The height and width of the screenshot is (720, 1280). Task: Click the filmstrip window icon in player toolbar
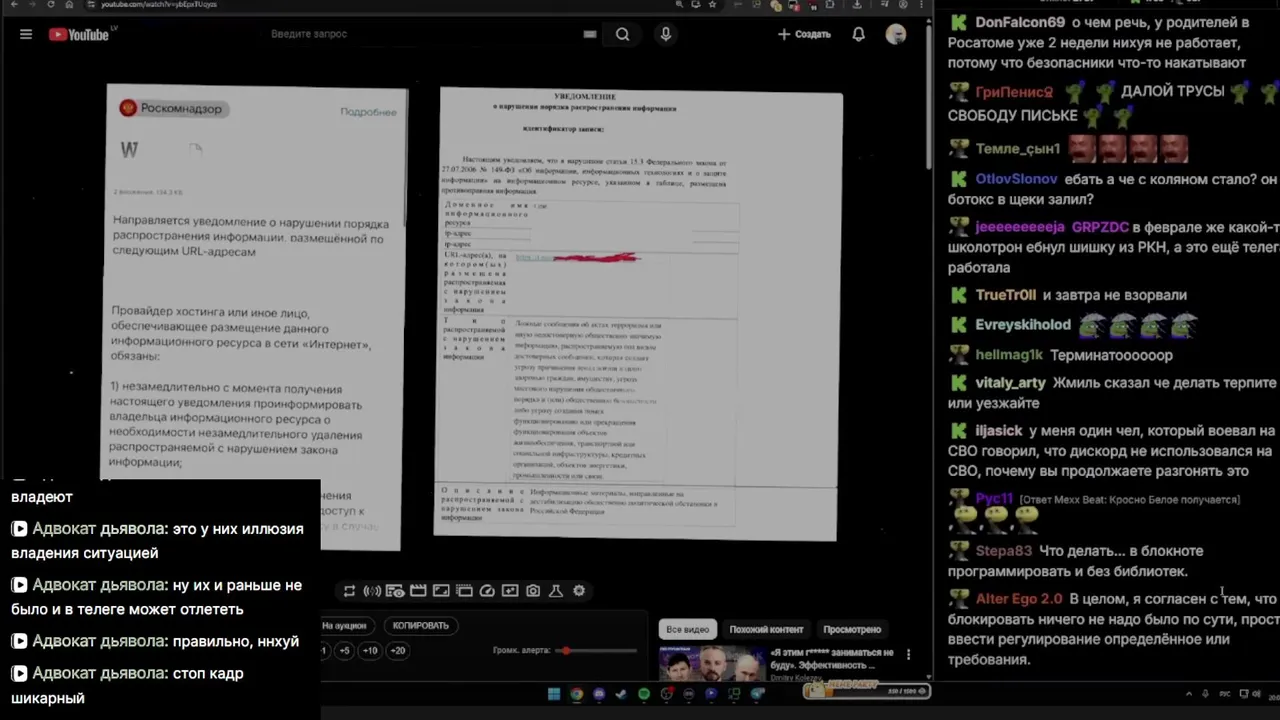pos(464,591)
